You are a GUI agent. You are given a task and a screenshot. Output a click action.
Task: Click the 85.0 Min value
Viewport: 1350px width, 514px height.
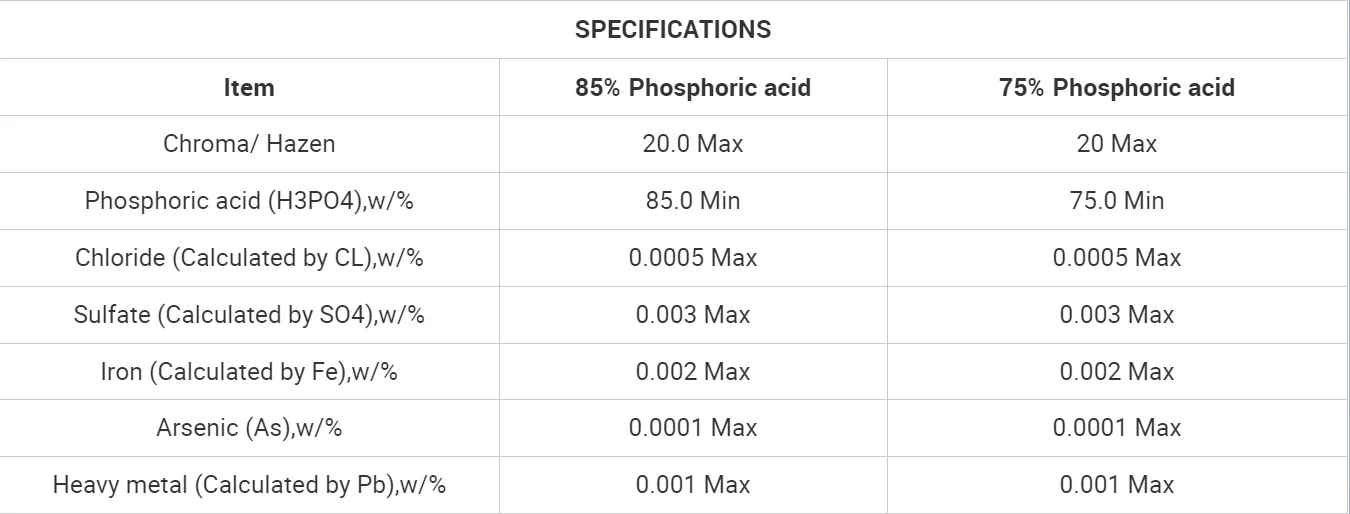[692, 201]
